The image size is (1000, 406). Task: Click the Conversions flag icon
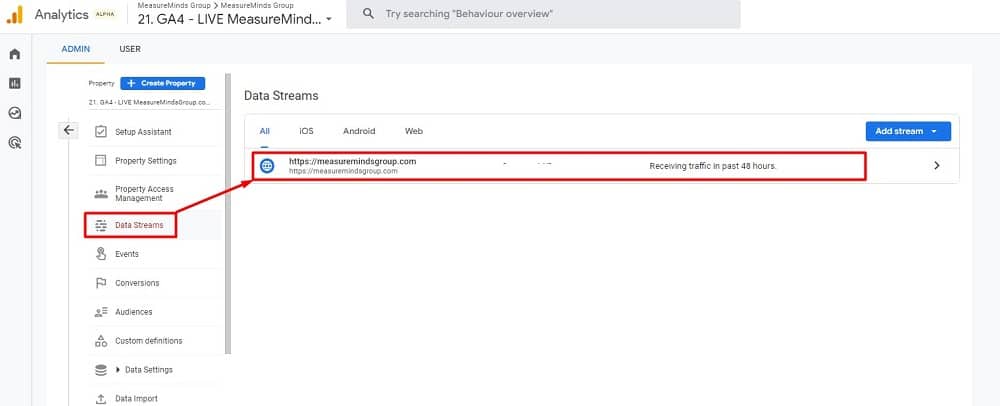pyautogui.click(x=100, y=283)
